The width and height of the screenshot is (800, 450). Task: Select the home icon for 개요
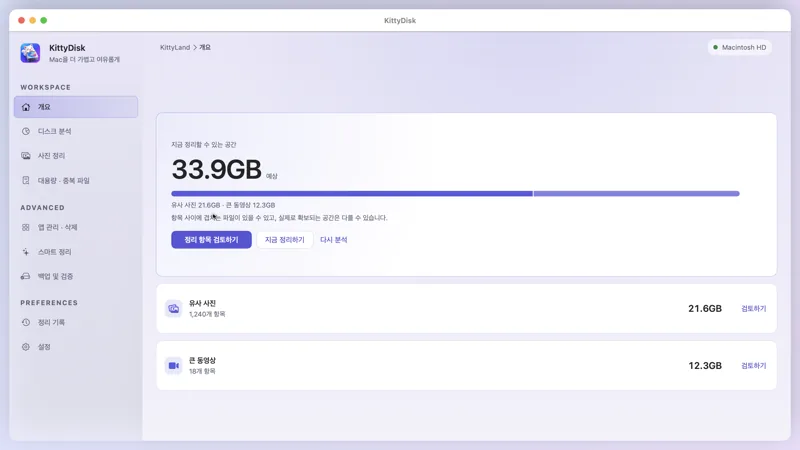point(26,107)
